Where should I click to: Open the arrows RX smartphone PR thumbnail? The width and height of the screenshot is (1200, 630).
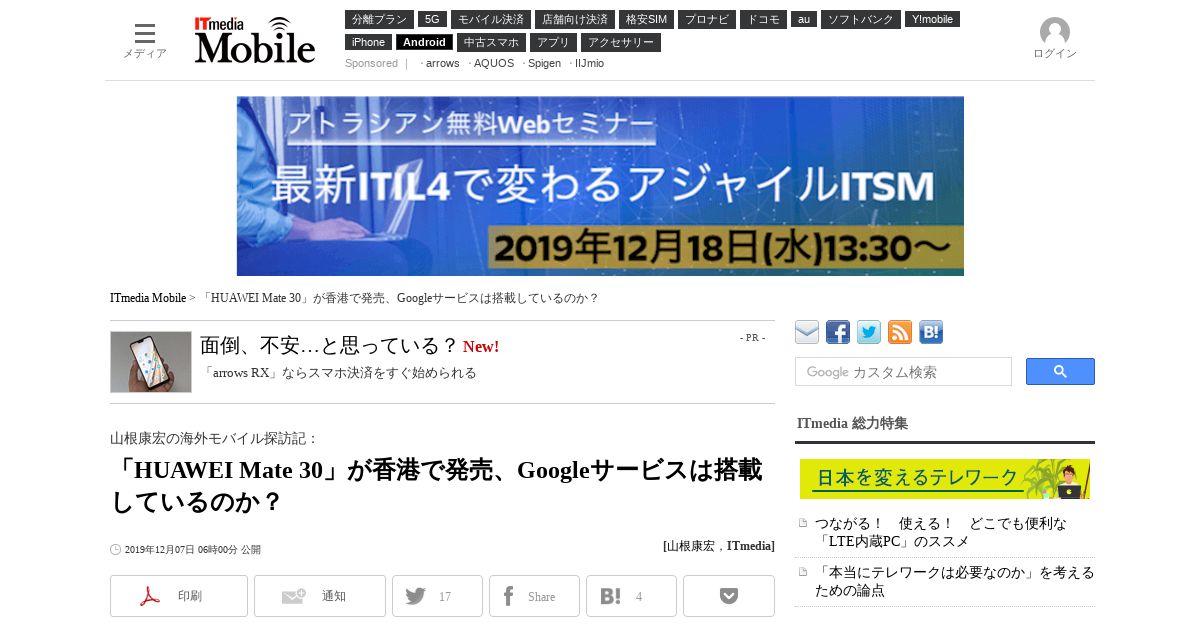(x=151, y=362)
